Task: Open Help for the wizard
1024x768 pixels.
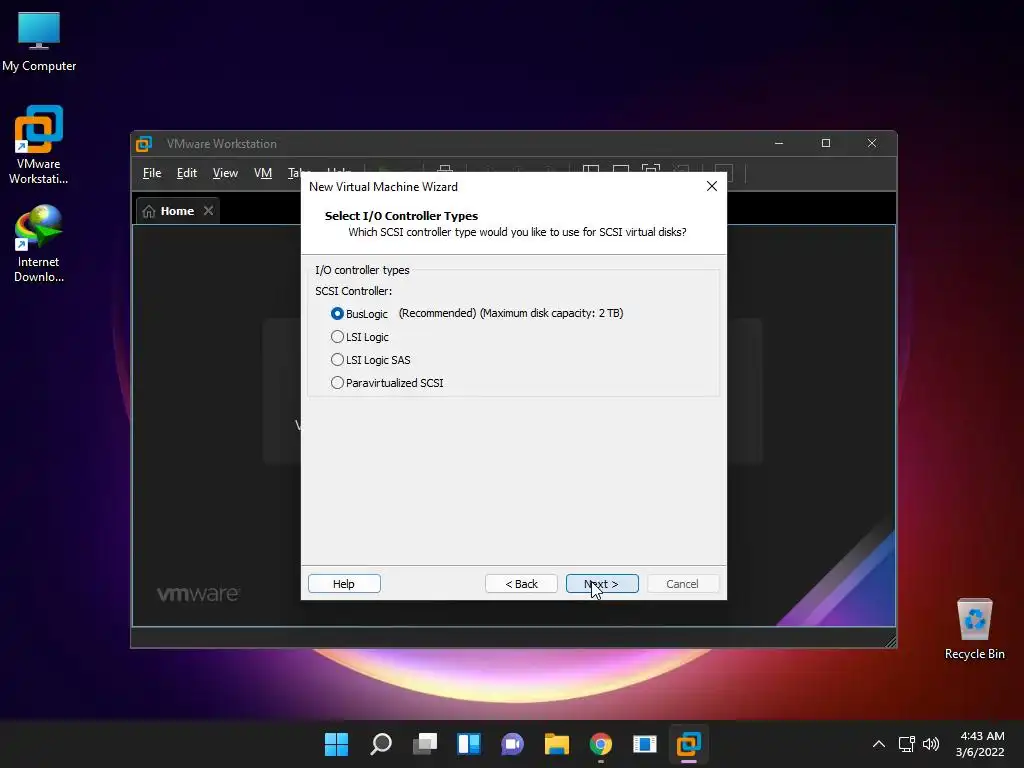Action: click(x=344, y=584)
